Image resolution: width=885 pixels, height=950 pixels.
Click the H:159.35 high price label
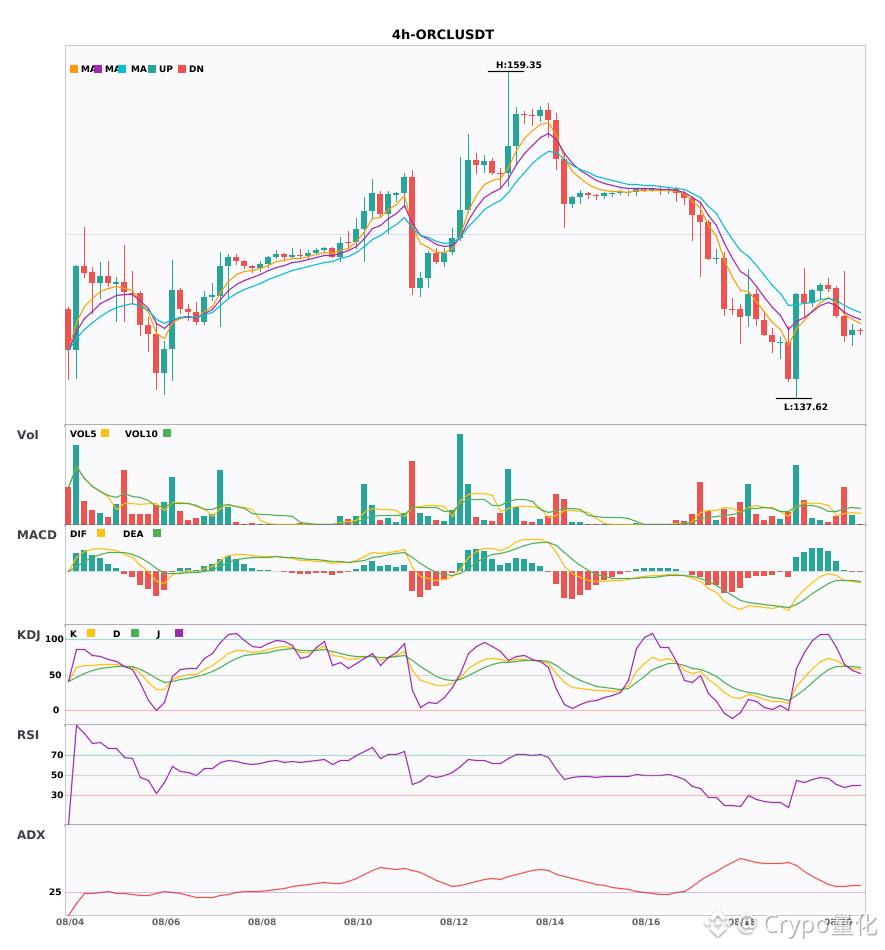pos(519,65)
